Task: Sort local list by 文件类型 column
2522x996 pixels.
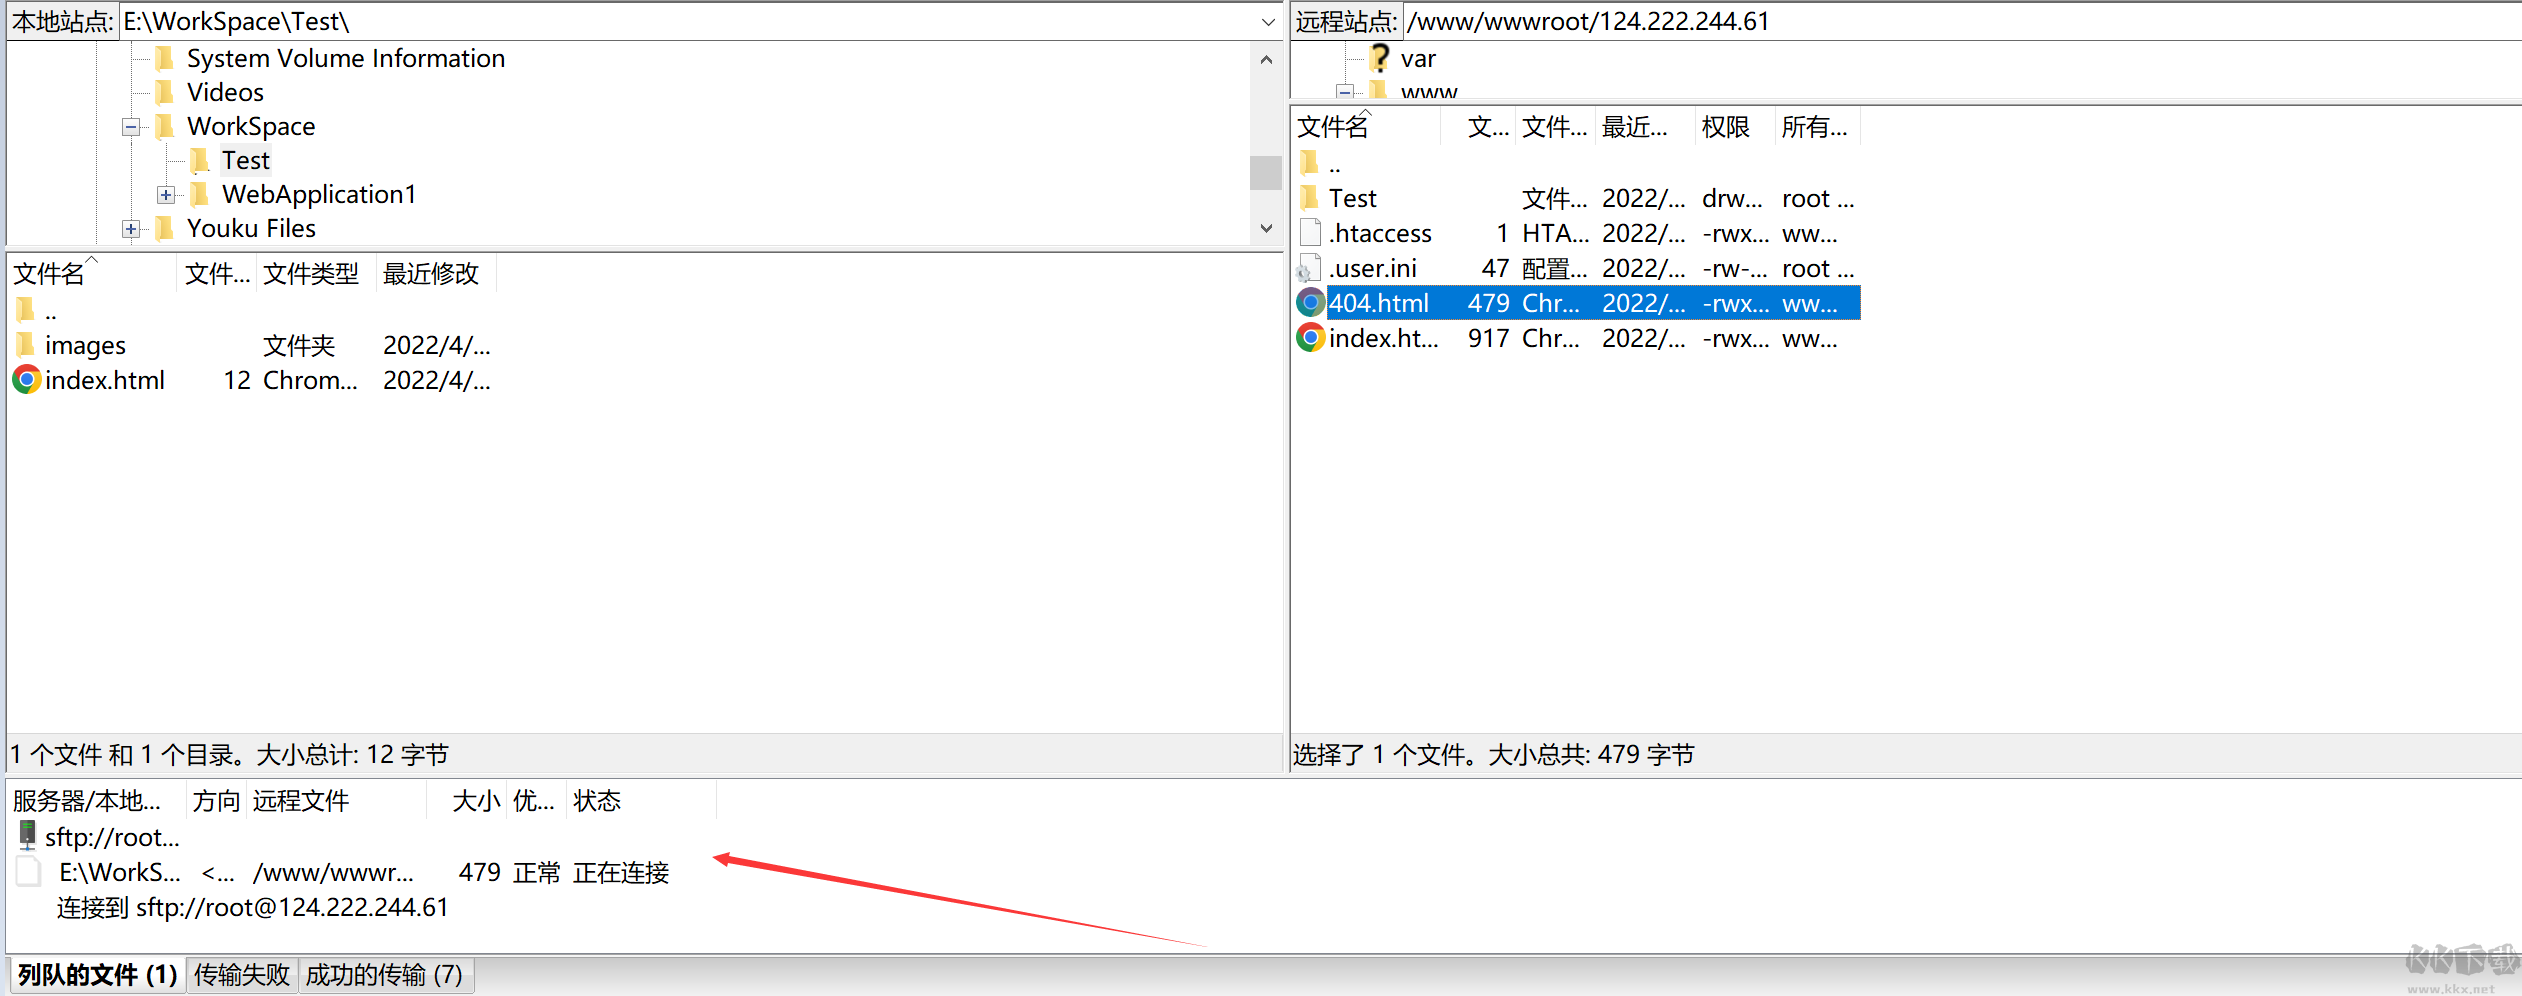Action: point(316,273)
